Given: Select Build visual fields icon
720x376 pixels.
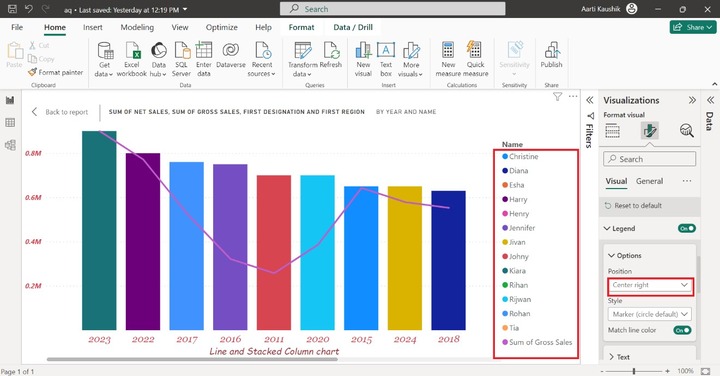Looking at the screenshot, I should point(613,131).
